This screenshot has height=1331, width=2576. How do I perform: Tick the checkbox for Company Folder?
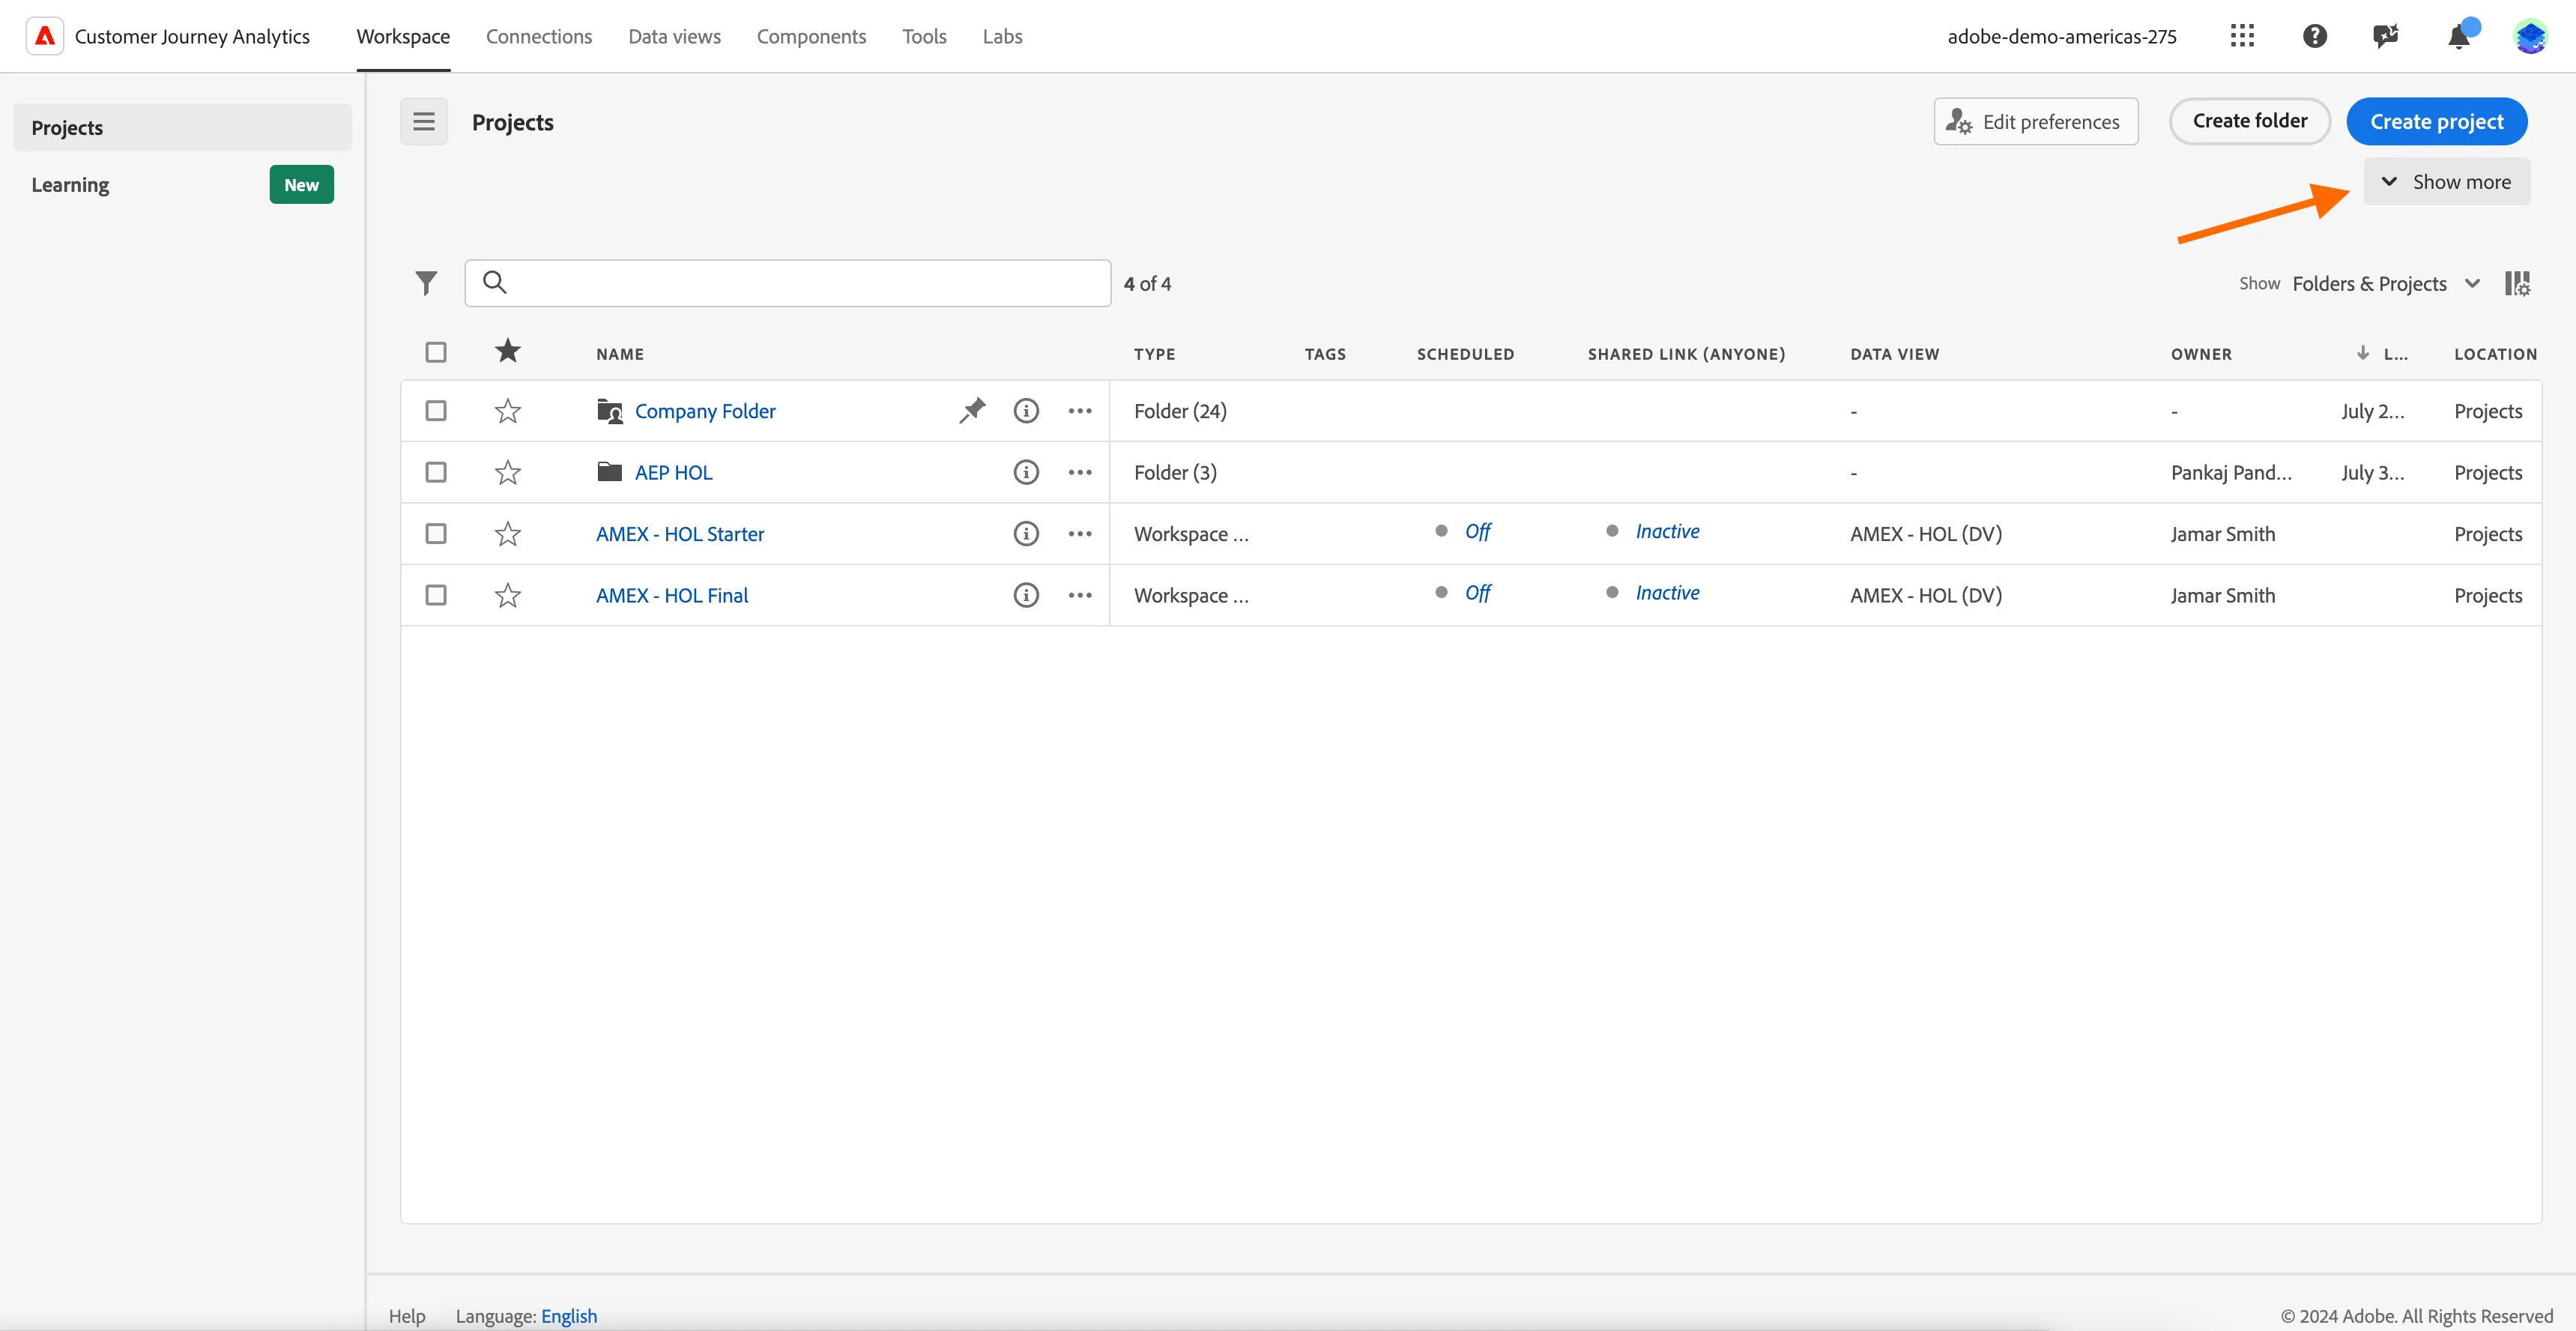click(436, 411)
